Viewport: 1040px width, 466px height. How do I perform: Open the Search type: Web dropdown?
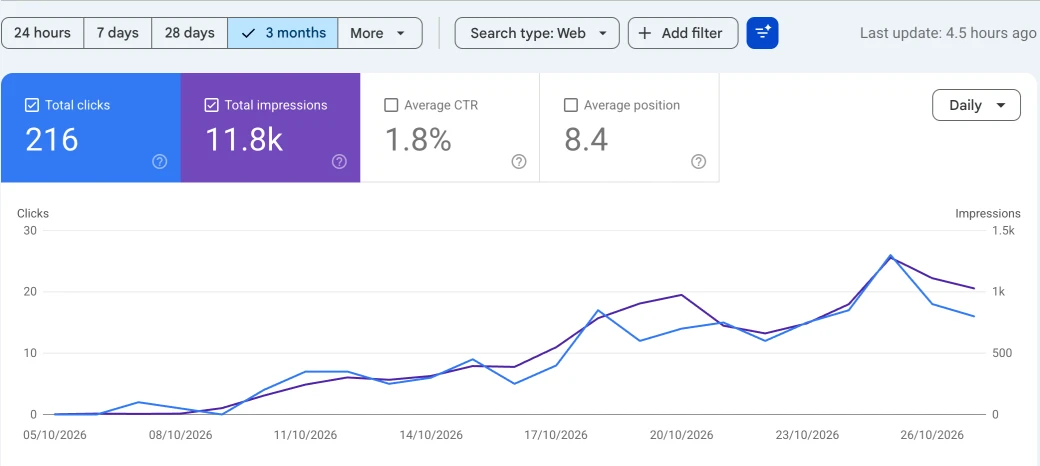537,33
